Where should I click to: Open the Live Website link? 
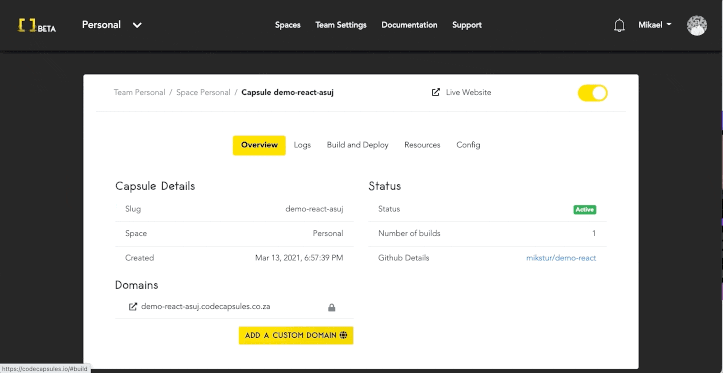click(x=468, y=92)
